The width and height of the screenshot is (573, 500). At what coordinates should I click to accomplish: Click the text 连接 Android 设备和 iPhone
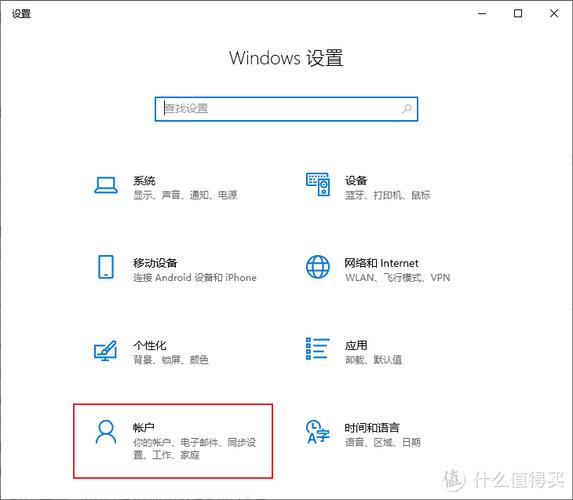click(x=194, y=278)
